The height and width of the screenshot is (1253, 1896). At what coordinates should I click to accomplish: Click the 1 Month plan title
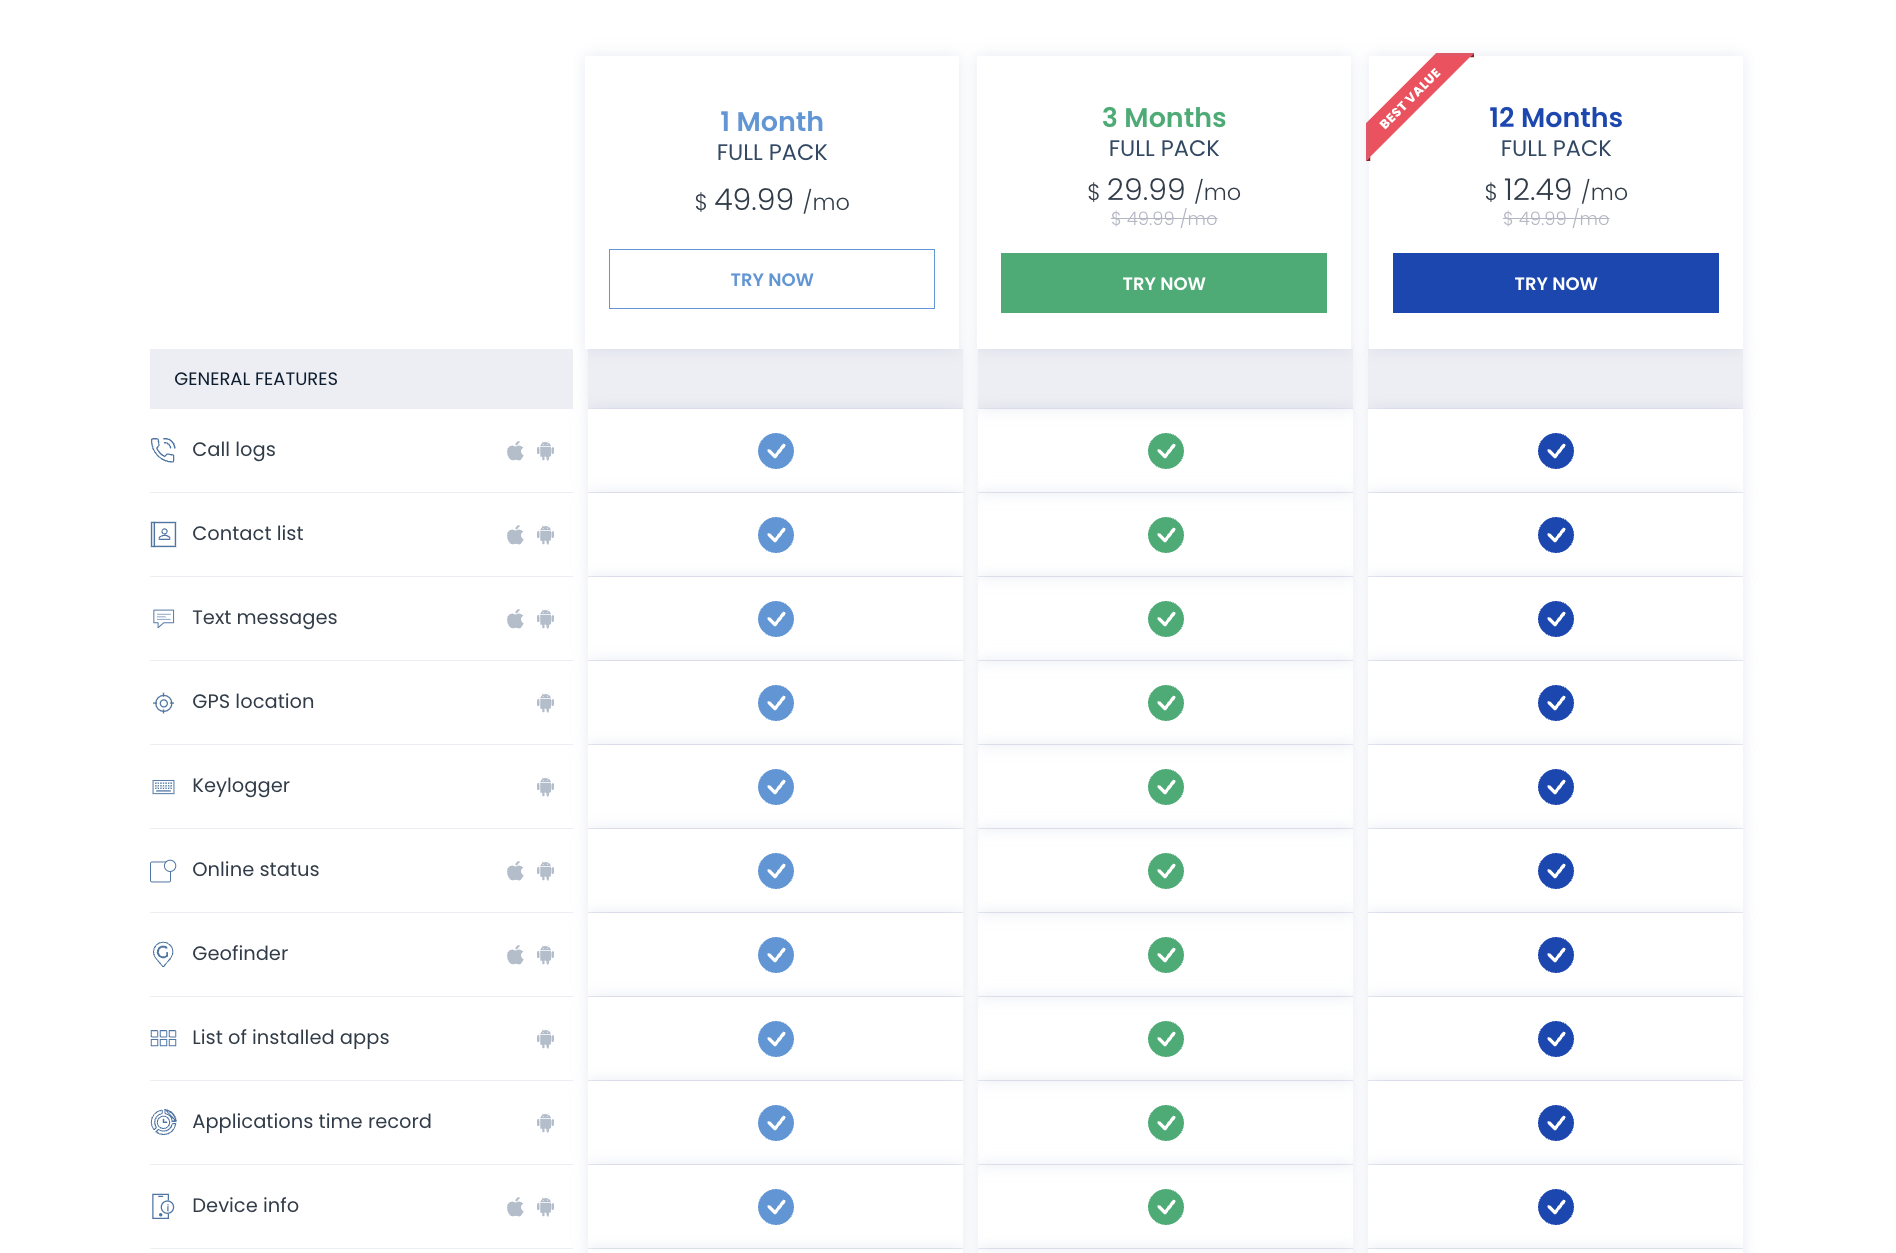coord(771,122)
